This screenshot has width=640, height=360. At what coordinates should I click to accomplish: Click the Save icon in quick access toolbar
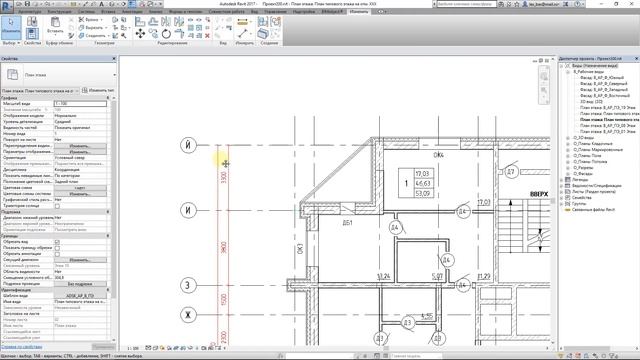27,4
